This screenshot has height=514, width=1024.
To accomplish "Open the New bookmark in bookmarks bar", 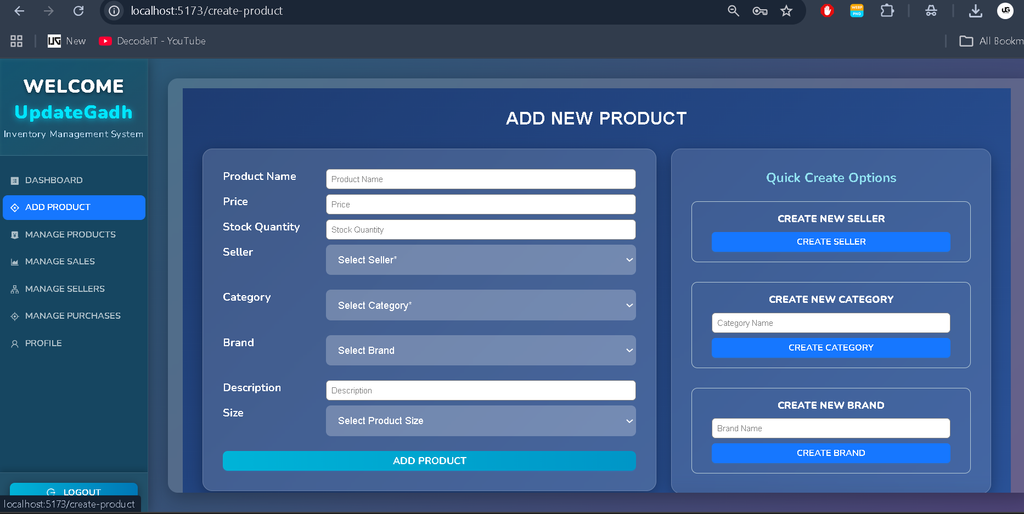I will [x=67, y=41].
